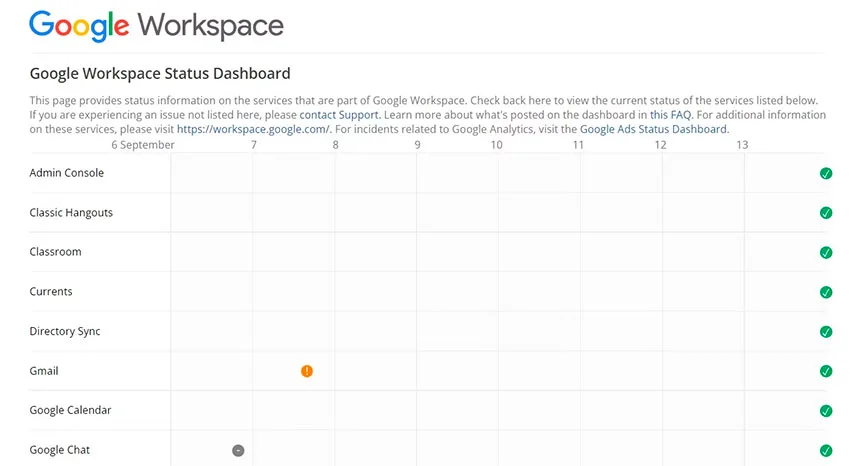Click the green Google Calendar status checkmark
The height and width of the screenshot is (466, 850).
point(826,411)
